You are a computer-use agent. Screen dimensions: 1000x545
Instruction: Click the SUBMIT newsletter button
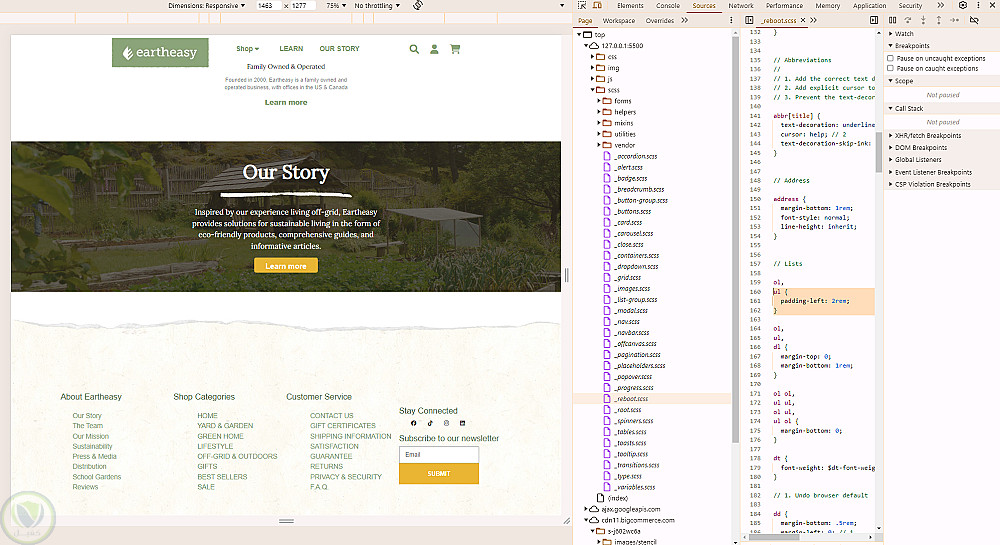[x=439, y=474]
